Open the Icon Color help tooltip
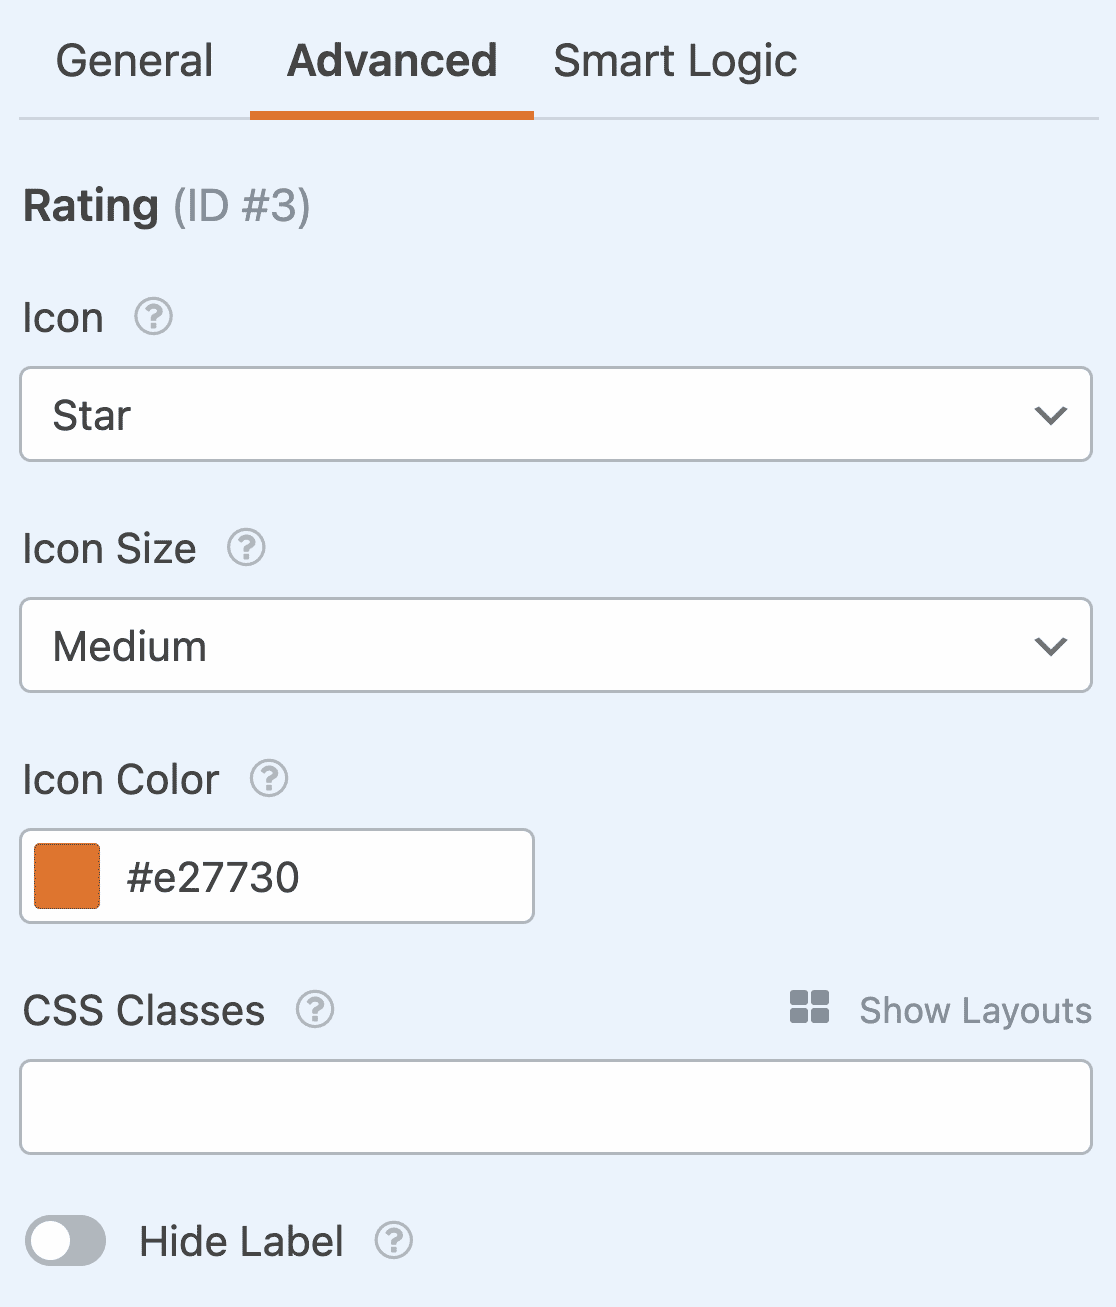The height and width of the screenshot is (1307, 1116). (x=268, y=779)
